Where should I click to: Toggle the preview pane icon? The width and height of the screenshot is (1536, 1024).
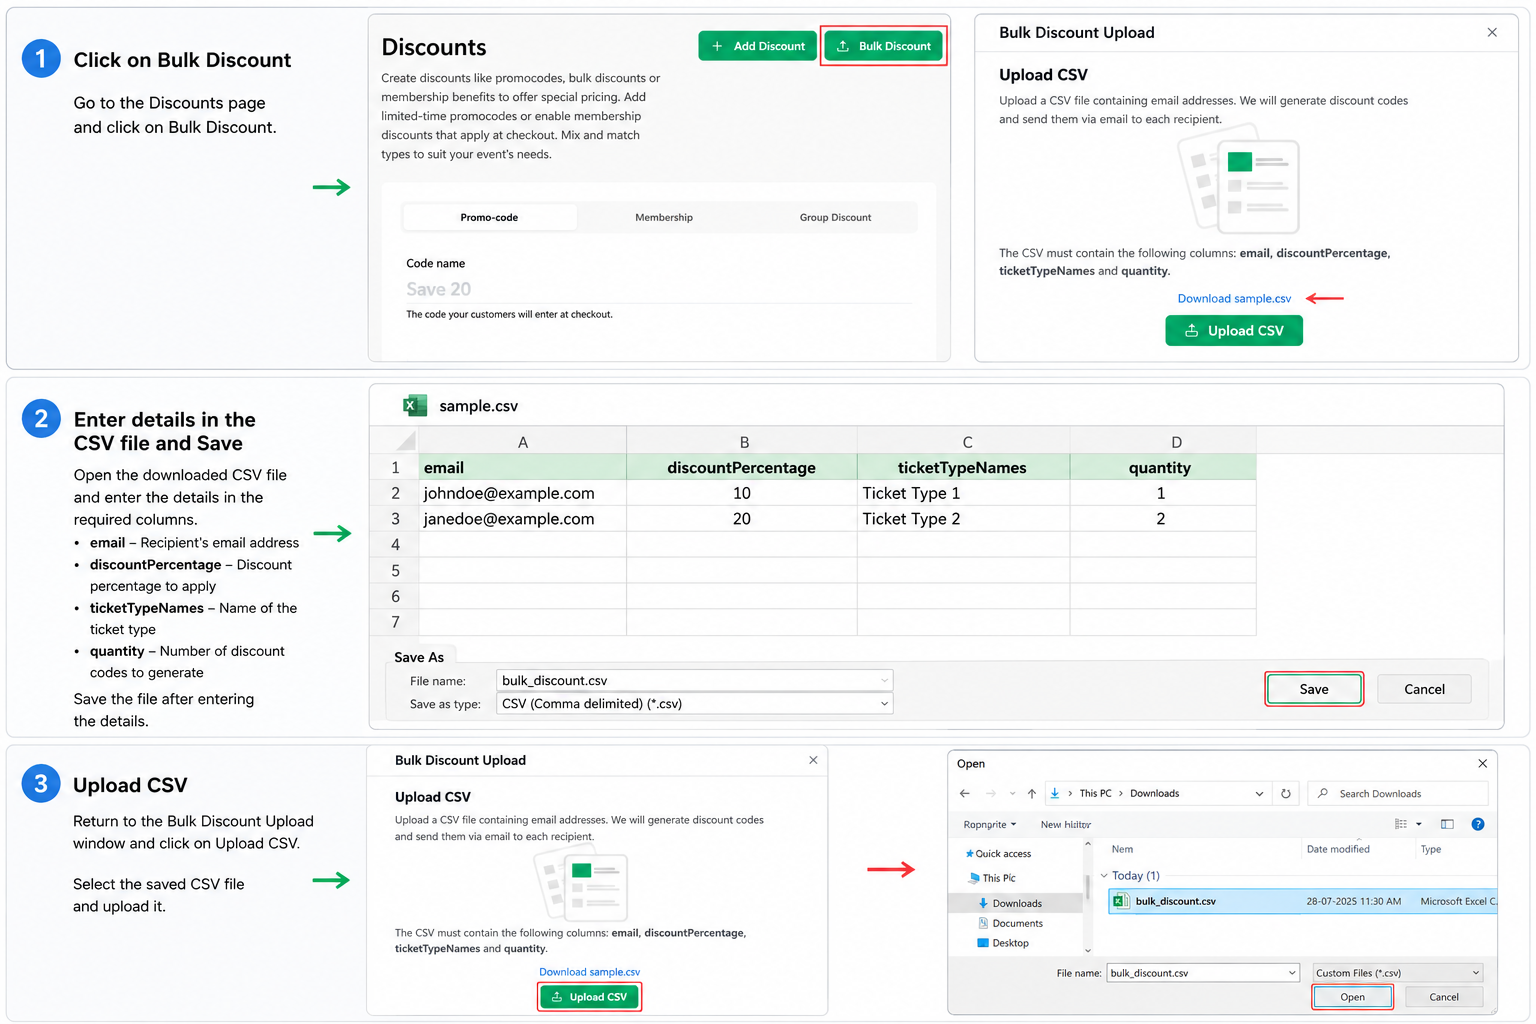click(1447, 824)
